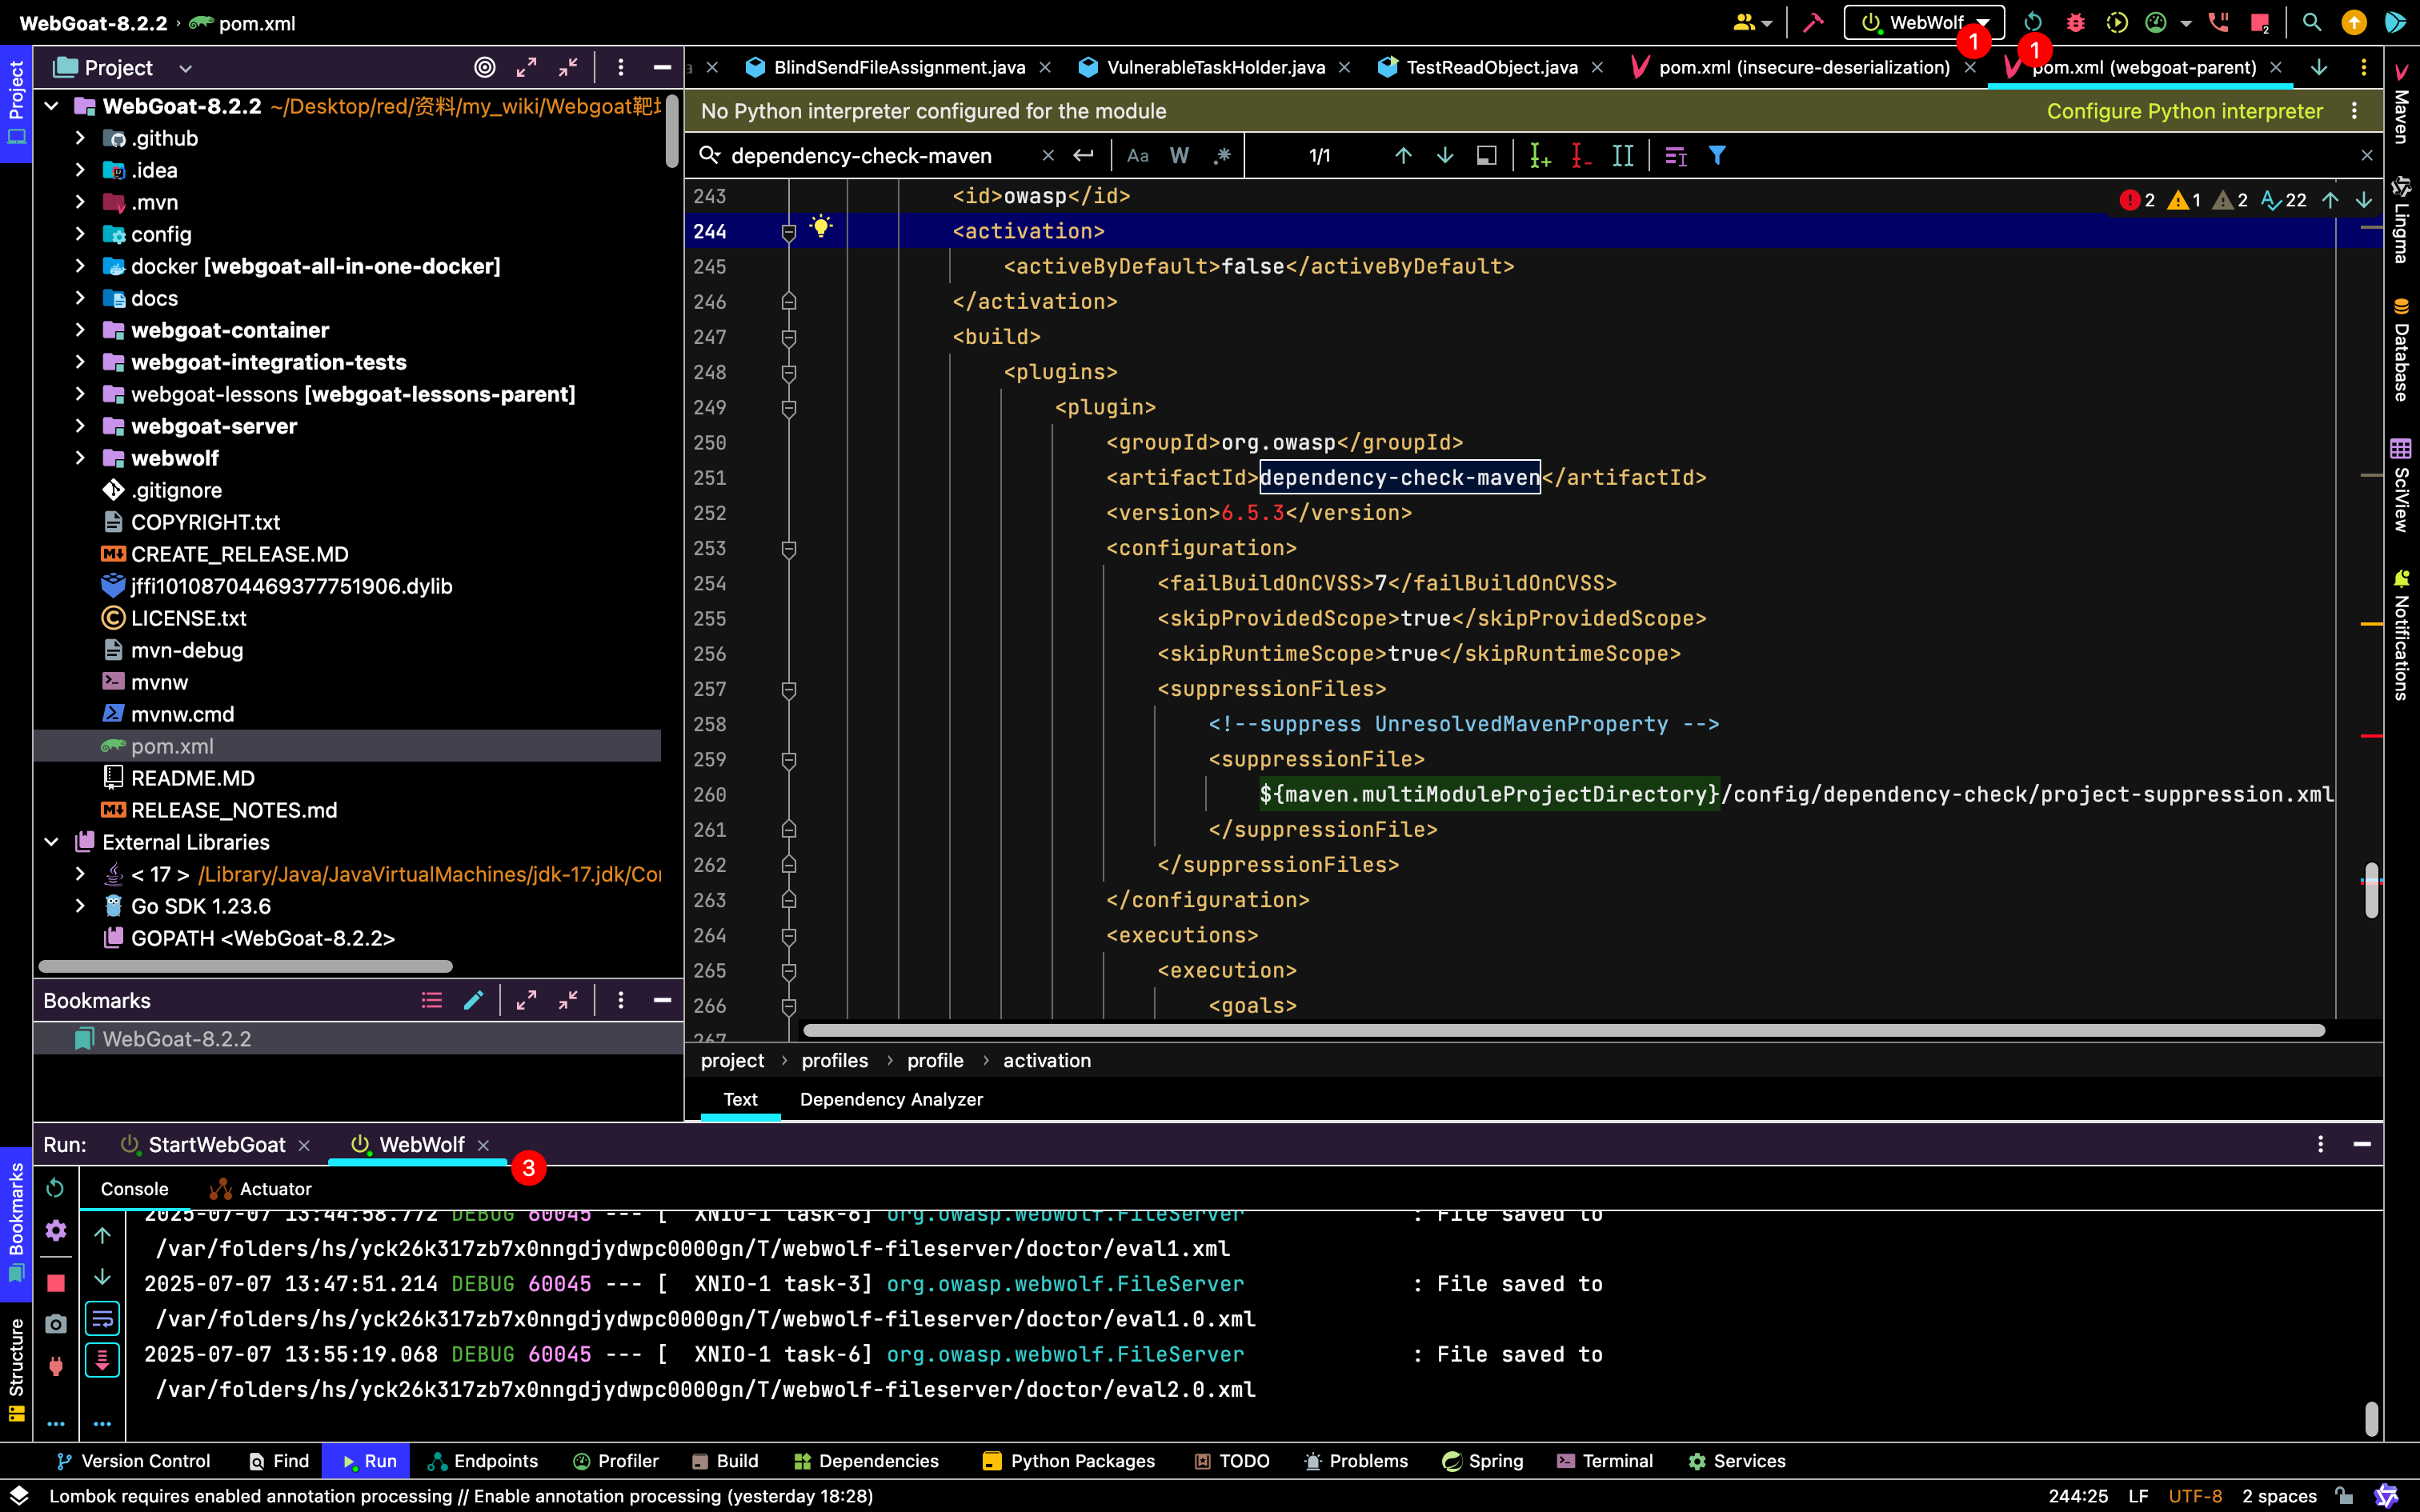Click the intention lightbulb on line 244

click(x=821, y=226)
